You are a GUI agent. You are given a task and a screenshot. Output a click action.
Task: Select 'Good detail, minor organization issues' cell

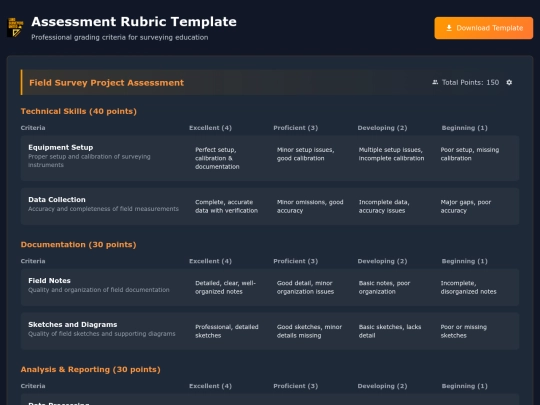(x=305, y=287)
